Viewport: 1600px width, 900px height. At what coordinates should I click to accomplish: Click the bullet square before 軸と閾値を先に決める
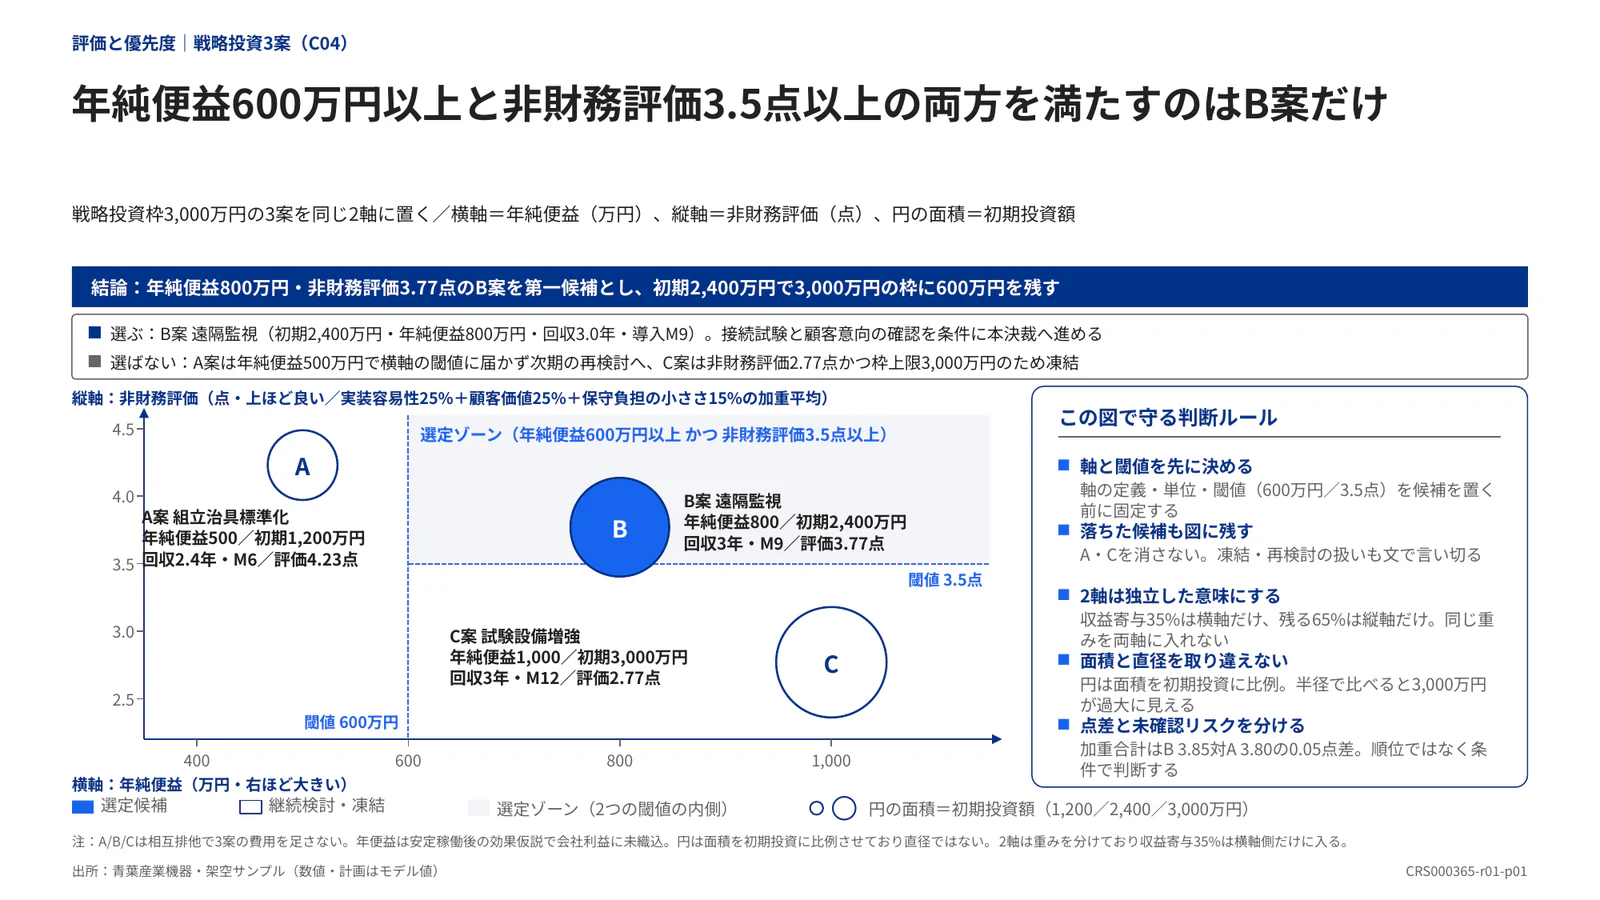pos(1064,465)
